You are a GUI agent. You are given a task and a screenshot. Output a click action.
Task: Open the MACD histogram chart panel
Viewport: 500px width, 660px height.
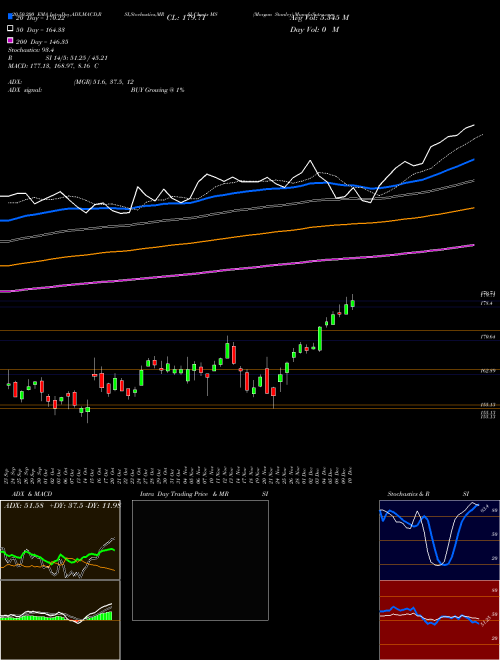point(60,620)
